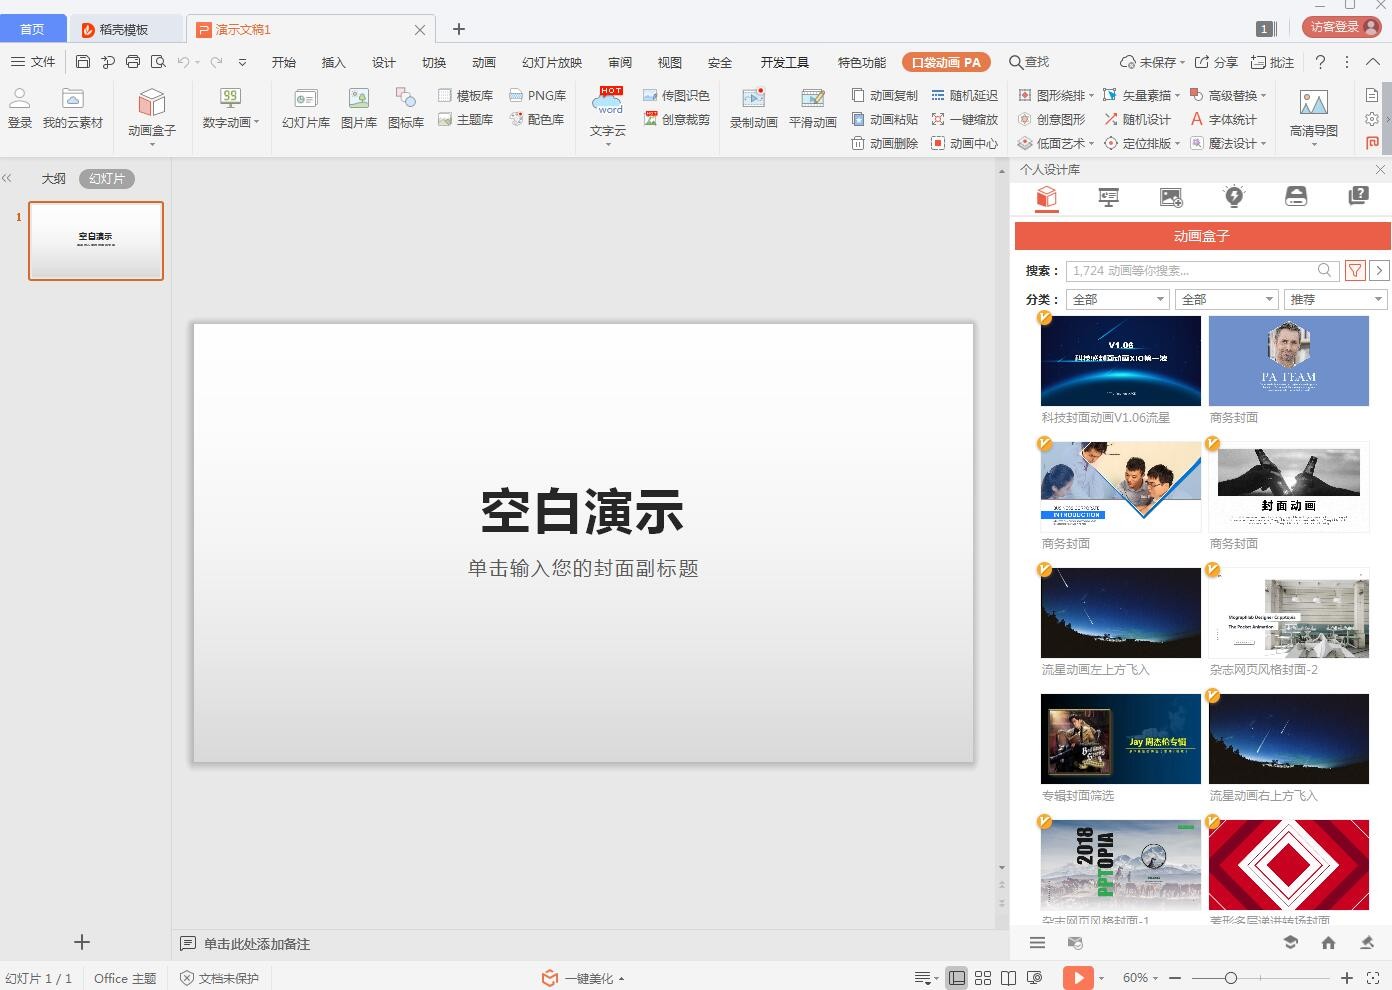
Task: Open 魔法设计 in the ribbon
Action: [x=1227, y=143]
